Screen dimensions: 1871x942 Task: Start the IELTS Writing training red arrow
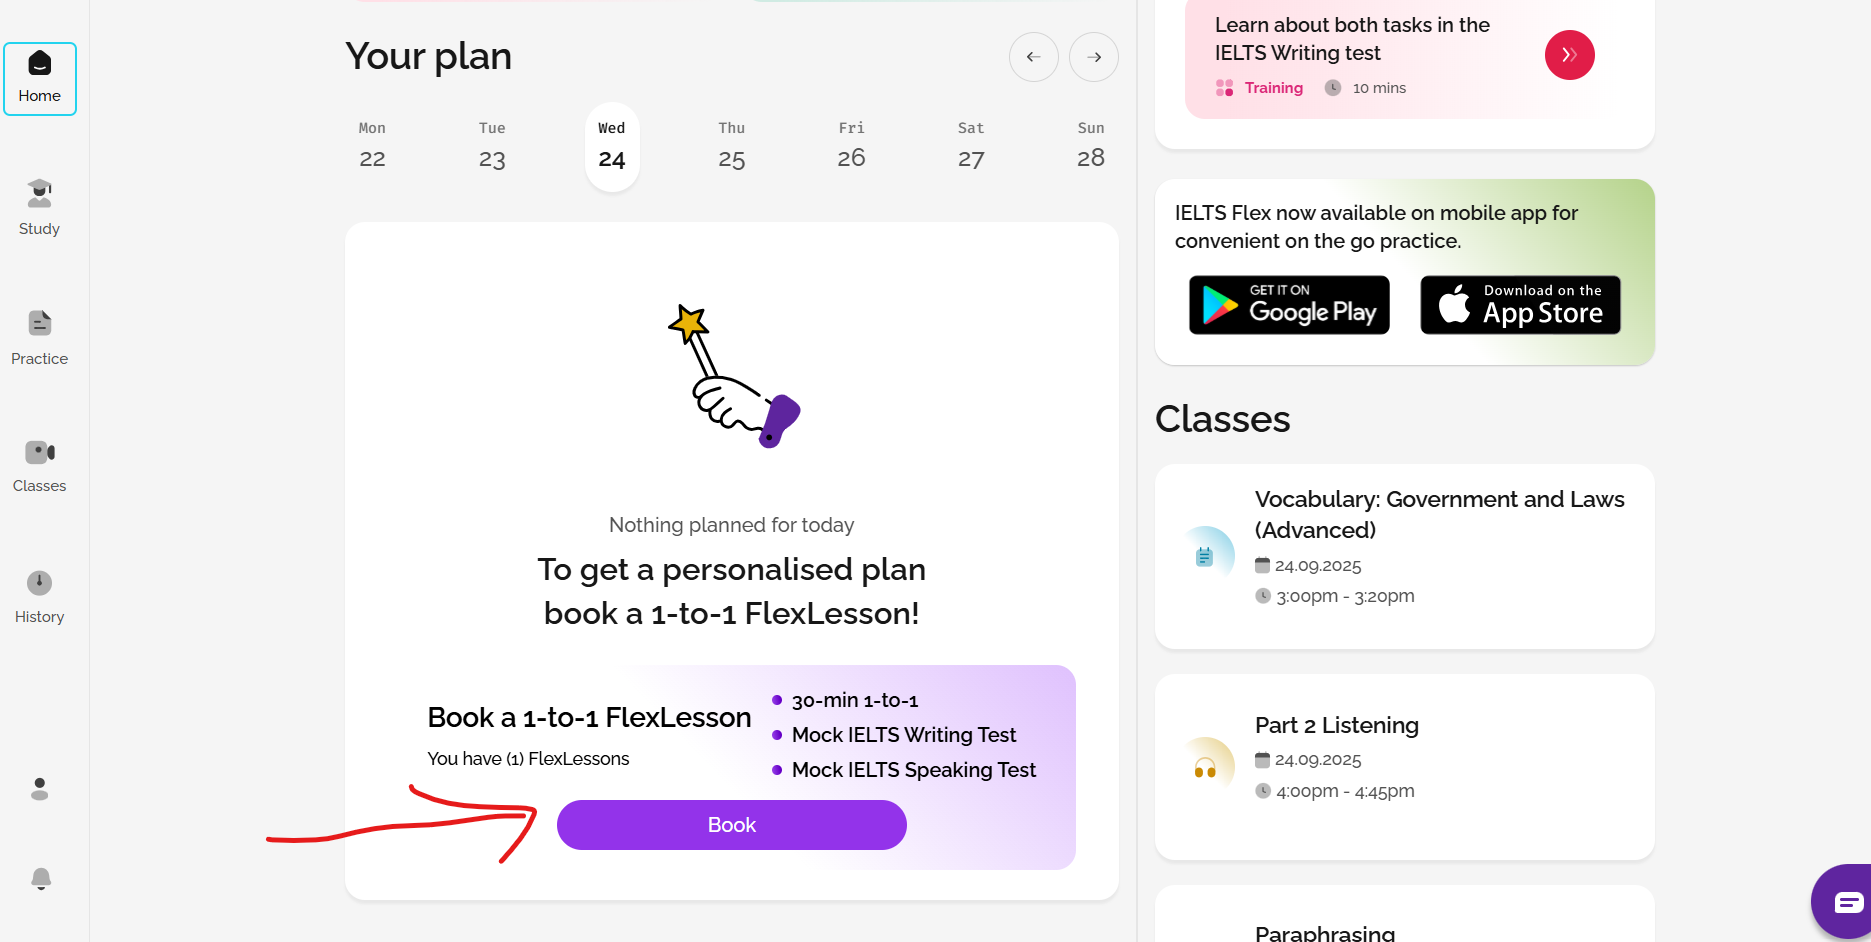click(1569, 55)
